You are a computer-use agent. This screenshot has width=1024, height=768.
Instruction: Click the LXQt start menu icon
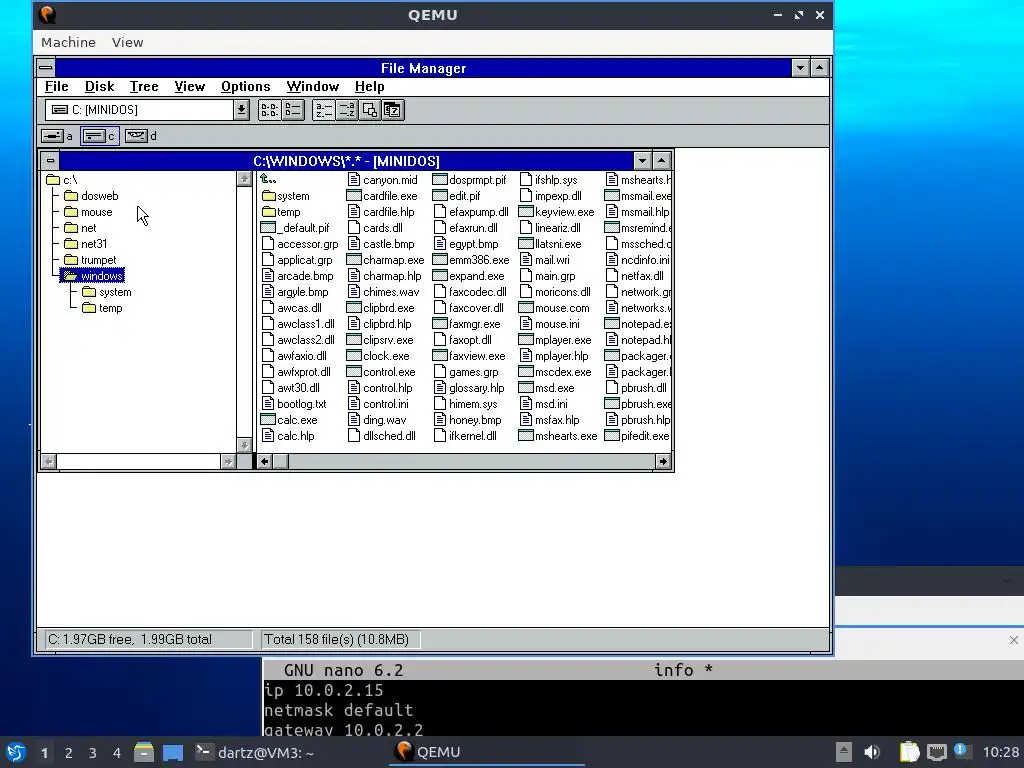16,752
